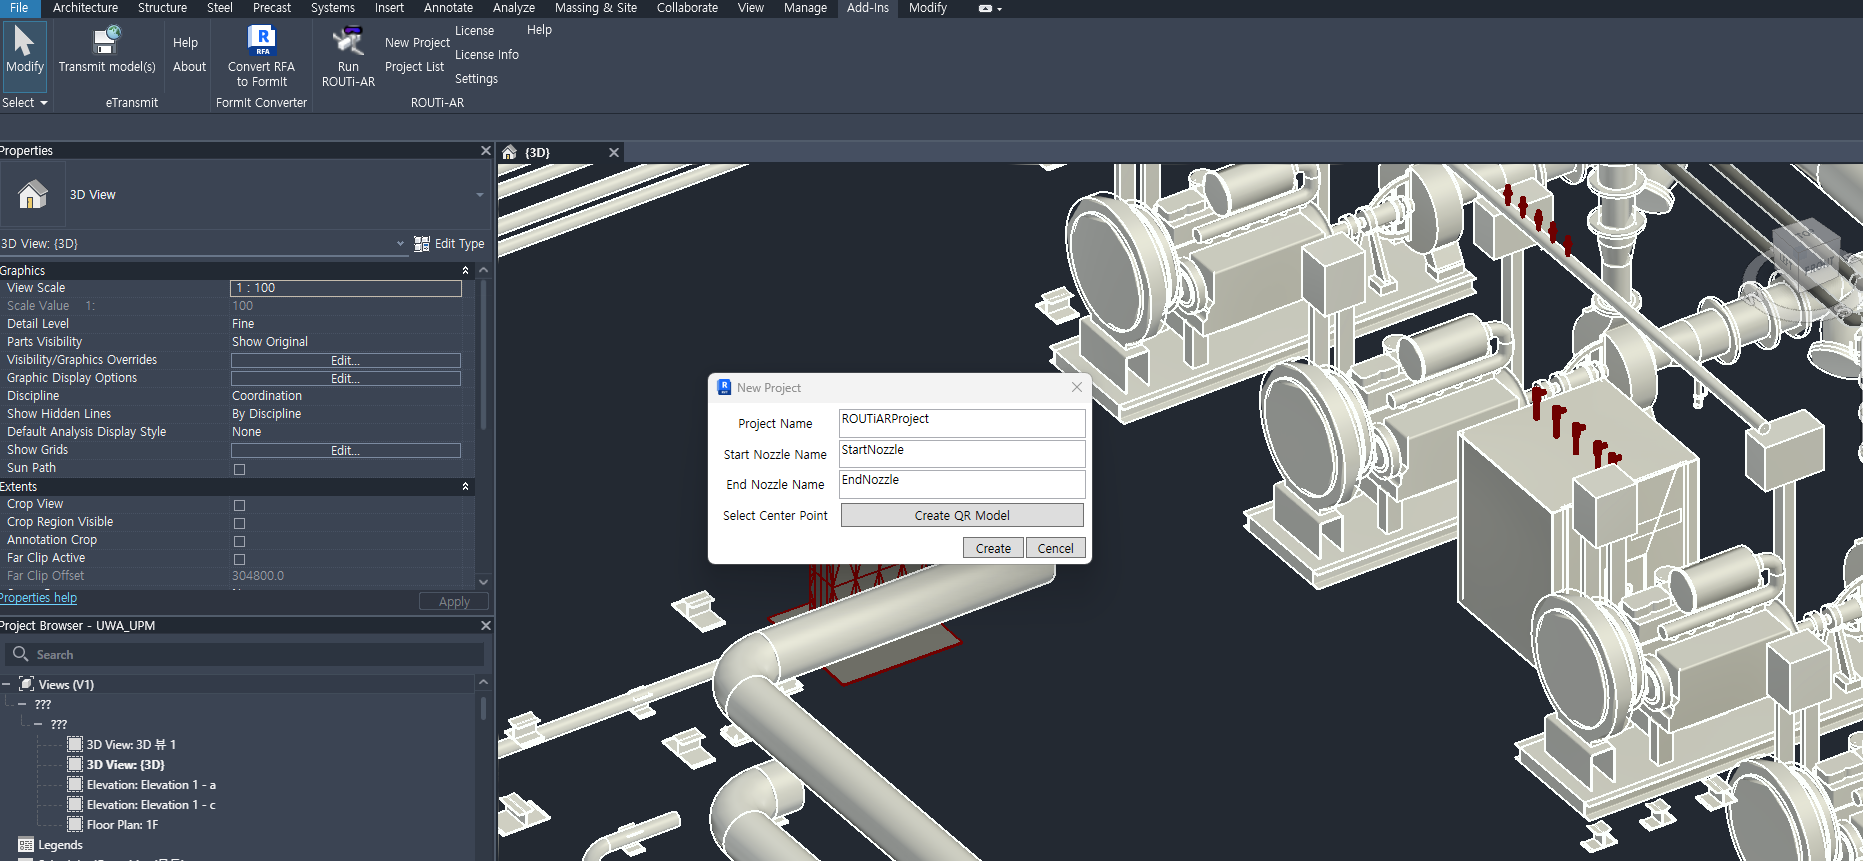Screen dimensions: 1863x861
Task: Select the Modify arrow tool
Action: pyautogui.click(x=24, y=42)
